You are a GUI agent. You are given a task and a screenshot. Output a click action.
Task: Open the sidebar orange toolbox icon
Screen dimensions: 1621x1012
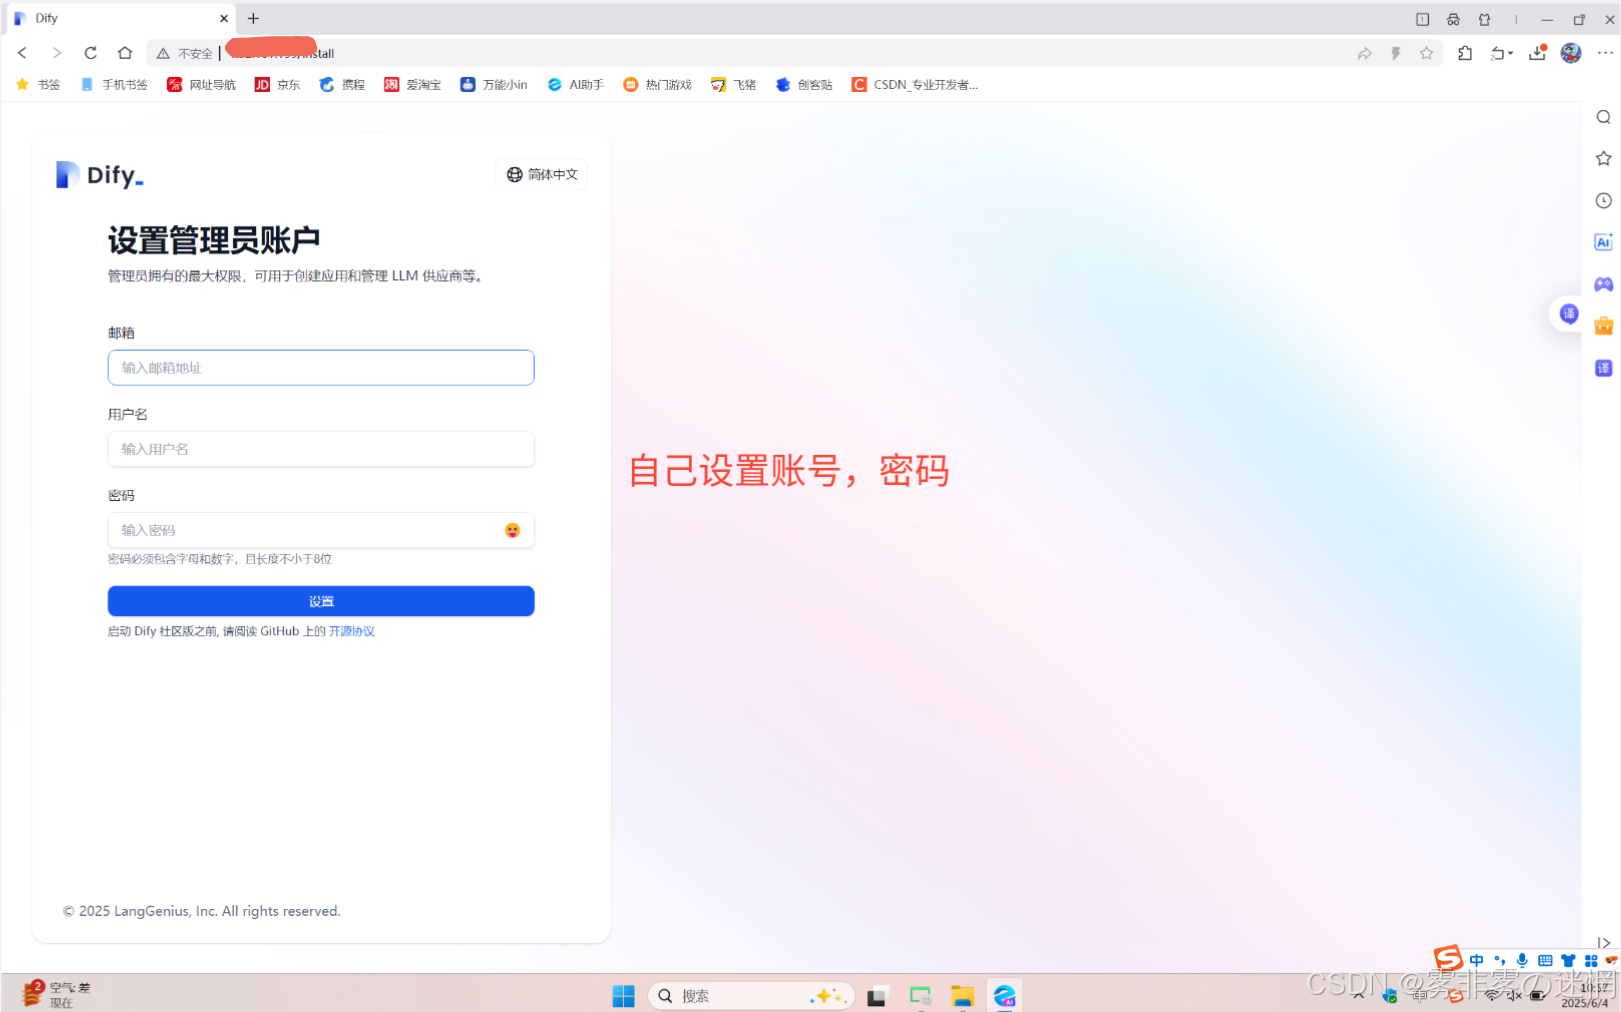1603,326
